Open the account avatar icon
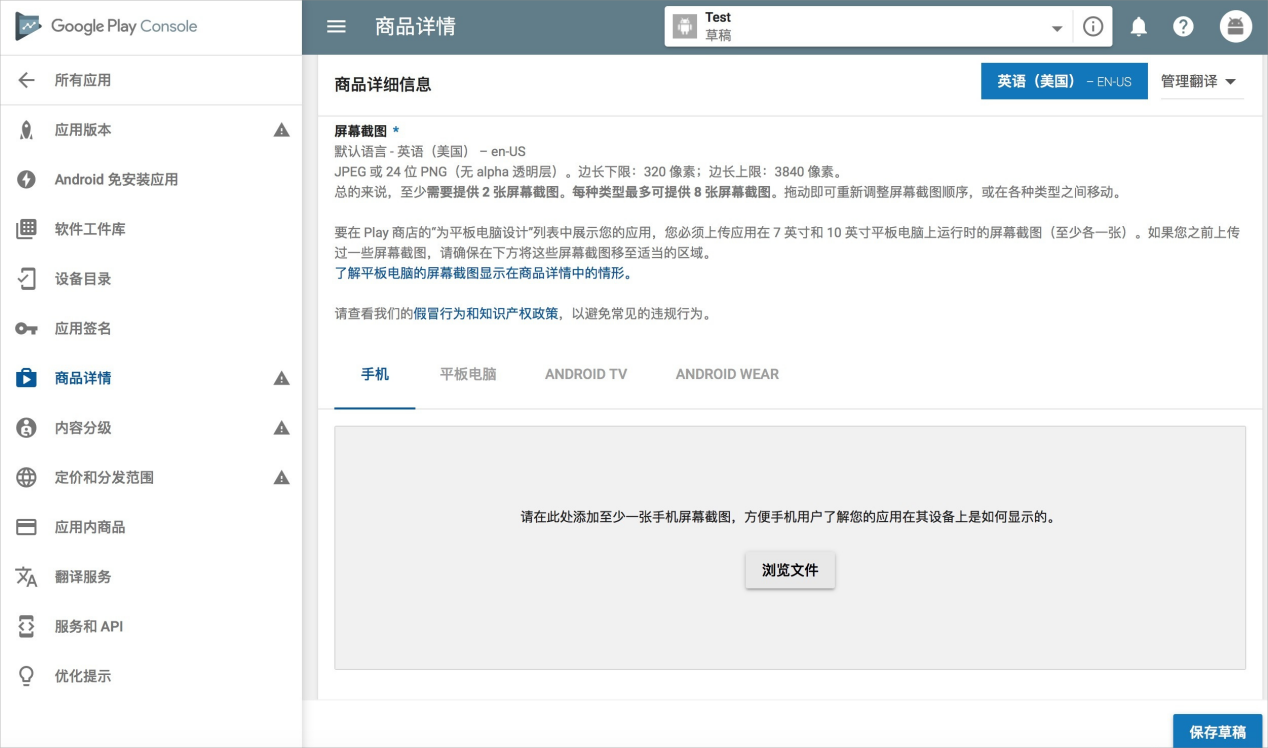Screen dimensions: 1268x748 1235,27
